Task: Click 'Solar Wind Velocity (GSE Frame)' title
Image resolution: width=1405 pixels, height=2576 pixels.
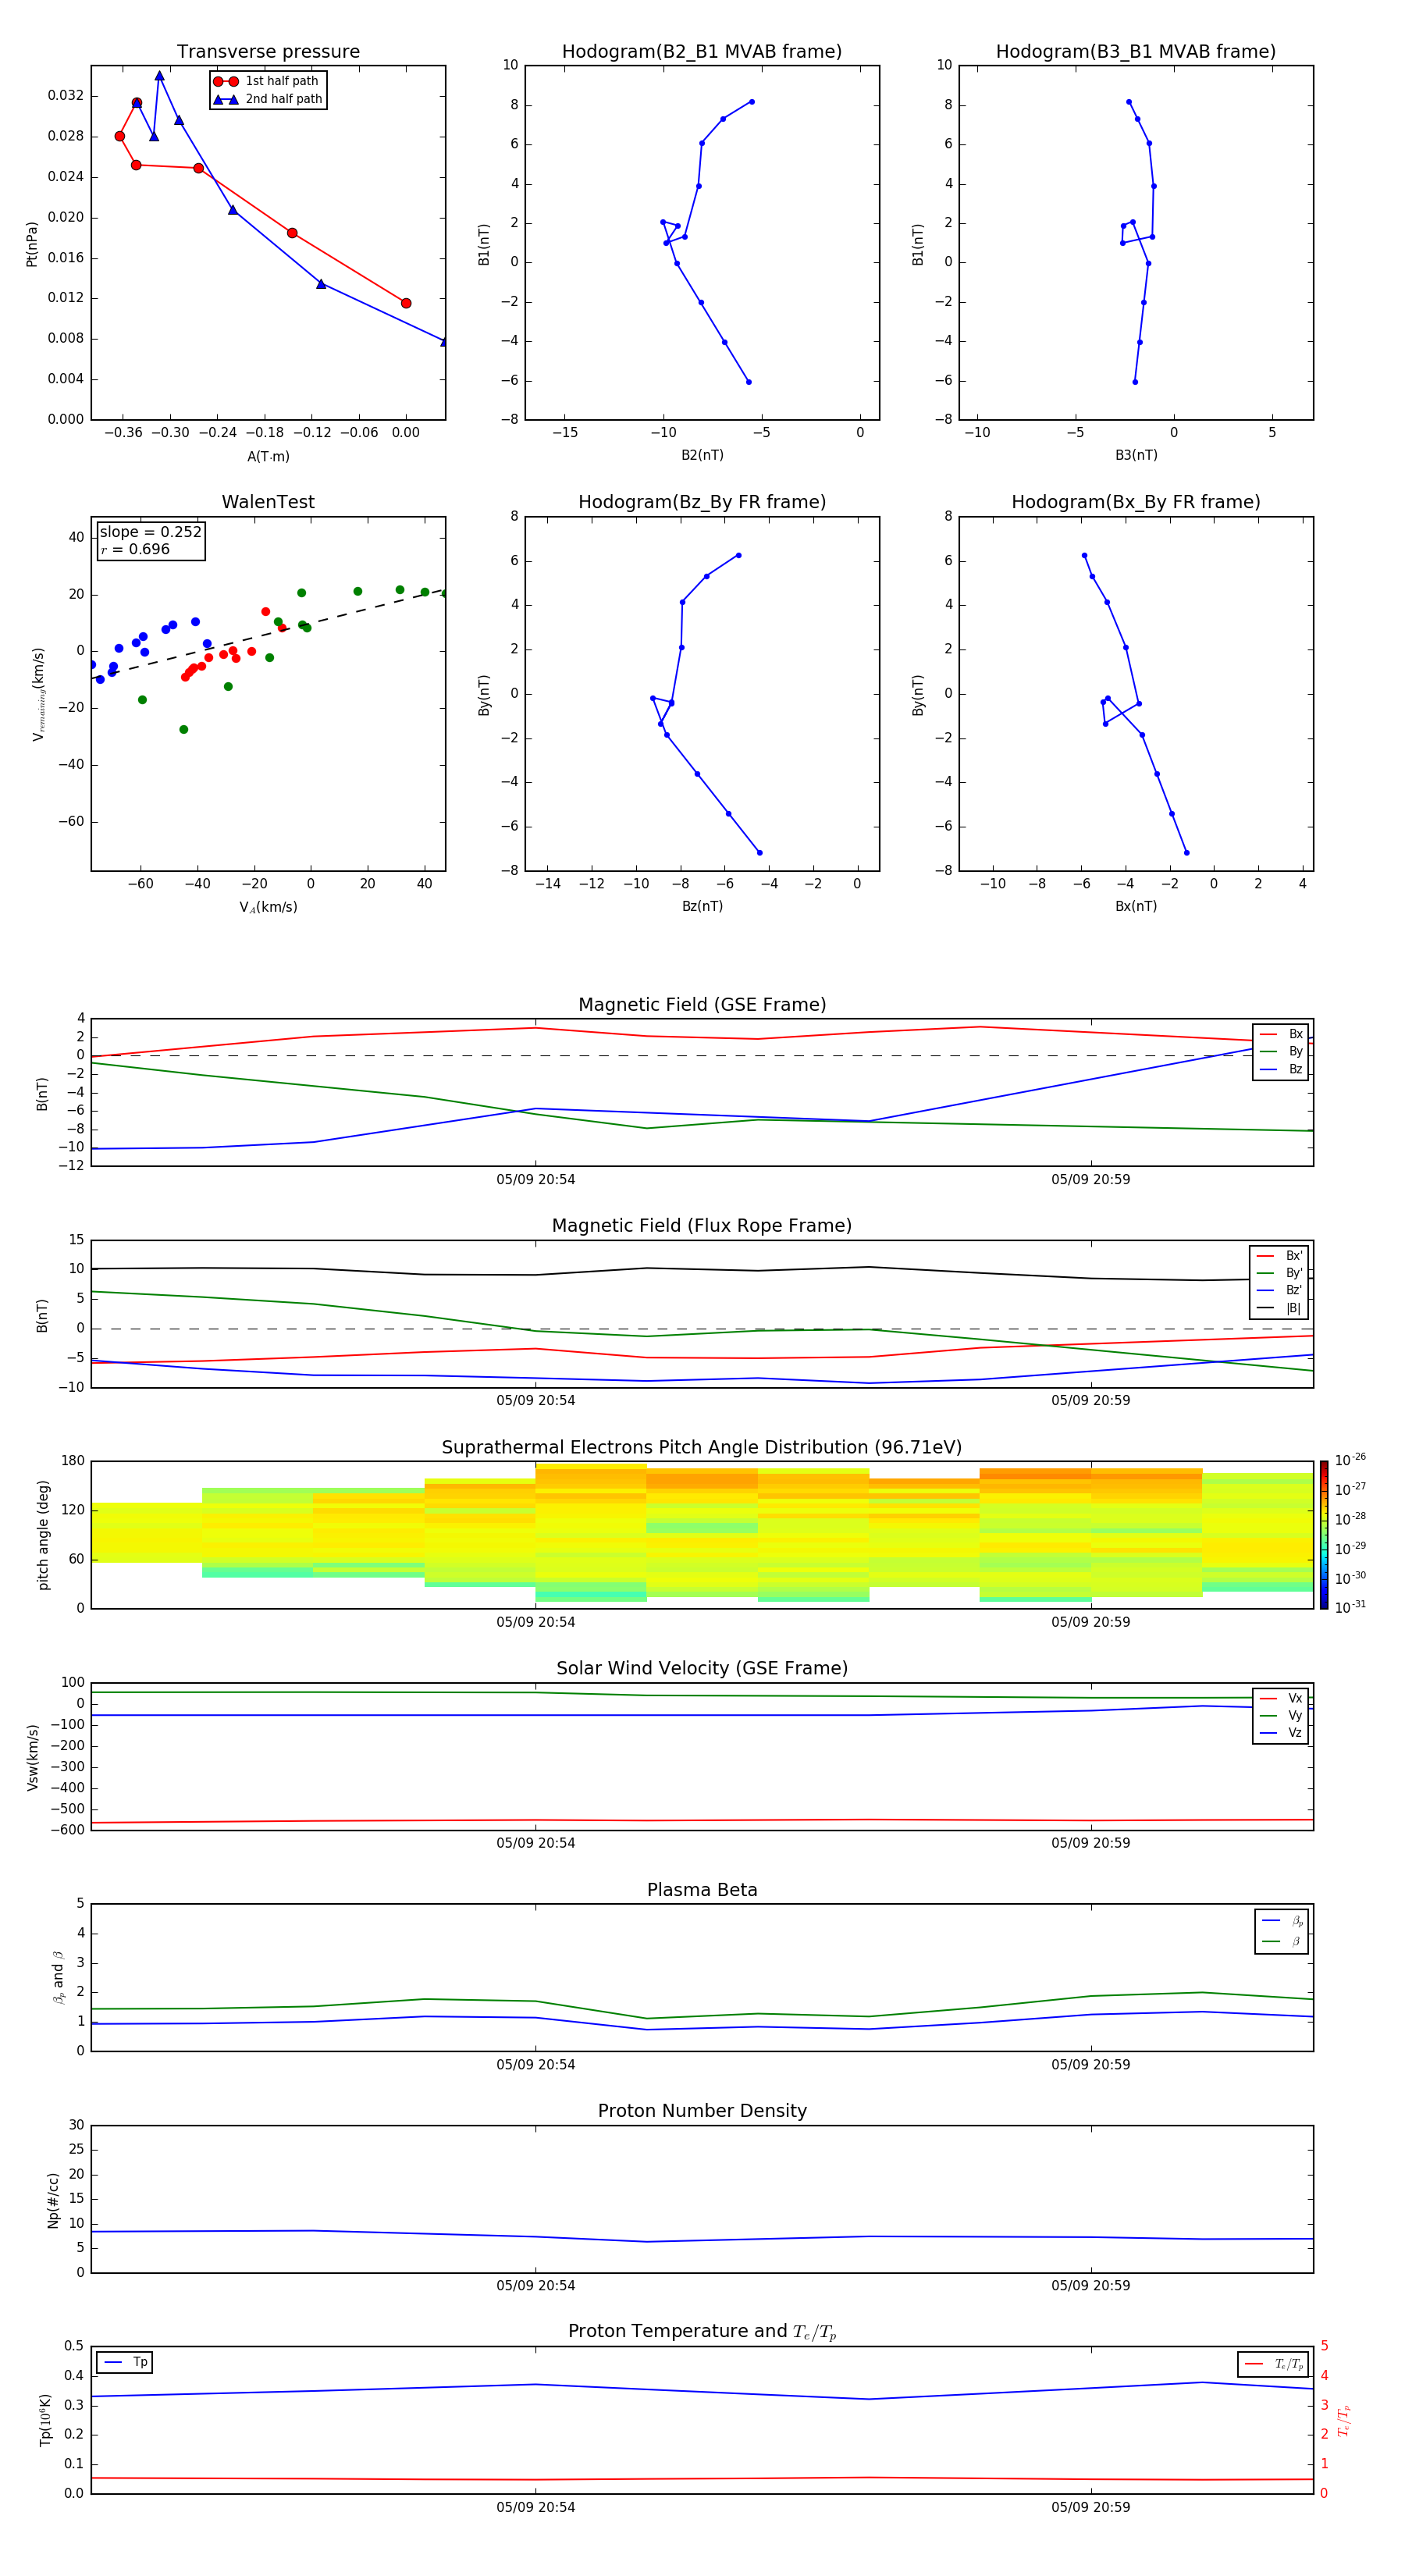Action: point(702,1668)
